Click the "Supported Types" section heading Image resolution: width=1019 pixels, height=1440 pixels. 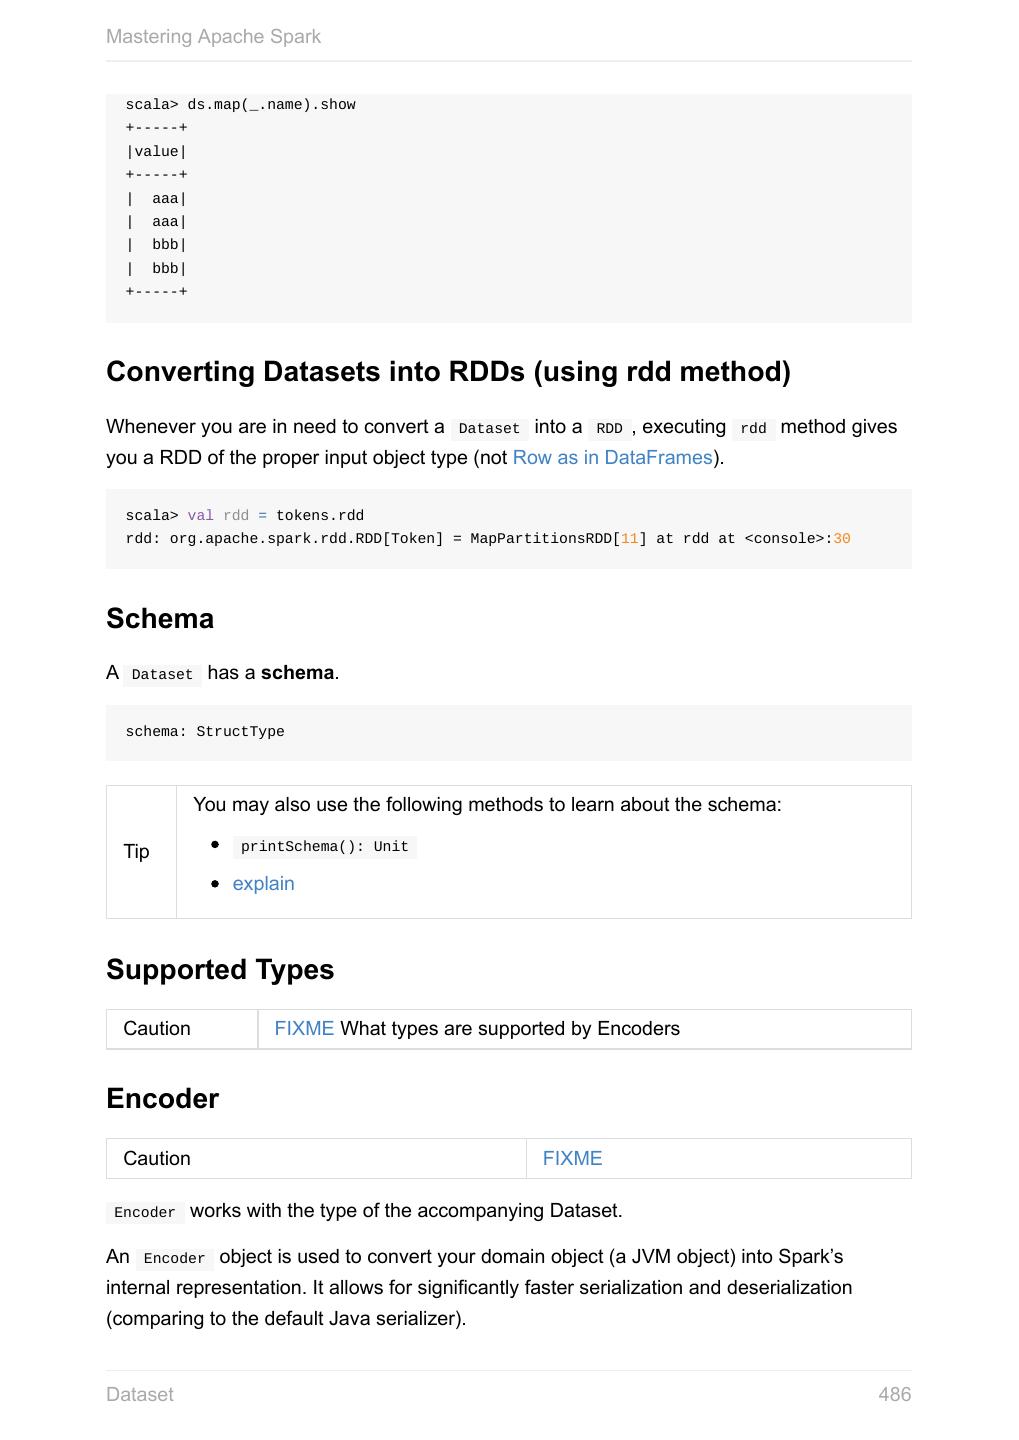point(220,970)
